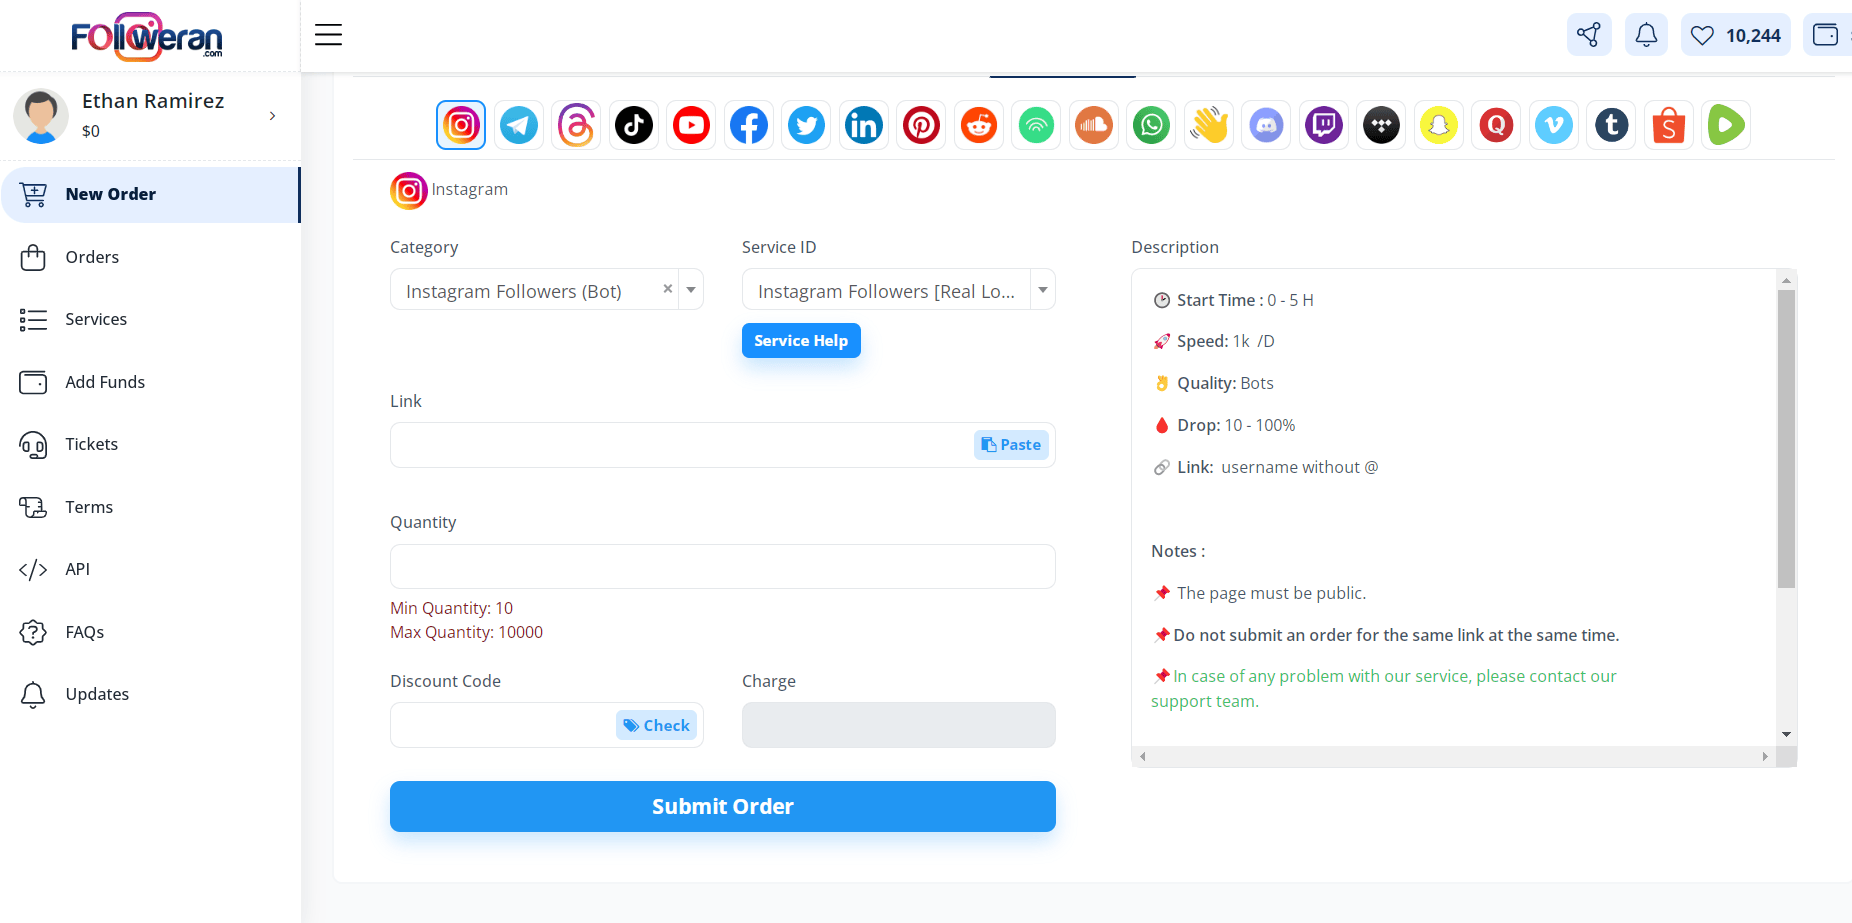The height and width of the screenshot is (923, 1852).
Task: Click the Submit Order button
Action: tap(723, 806)
